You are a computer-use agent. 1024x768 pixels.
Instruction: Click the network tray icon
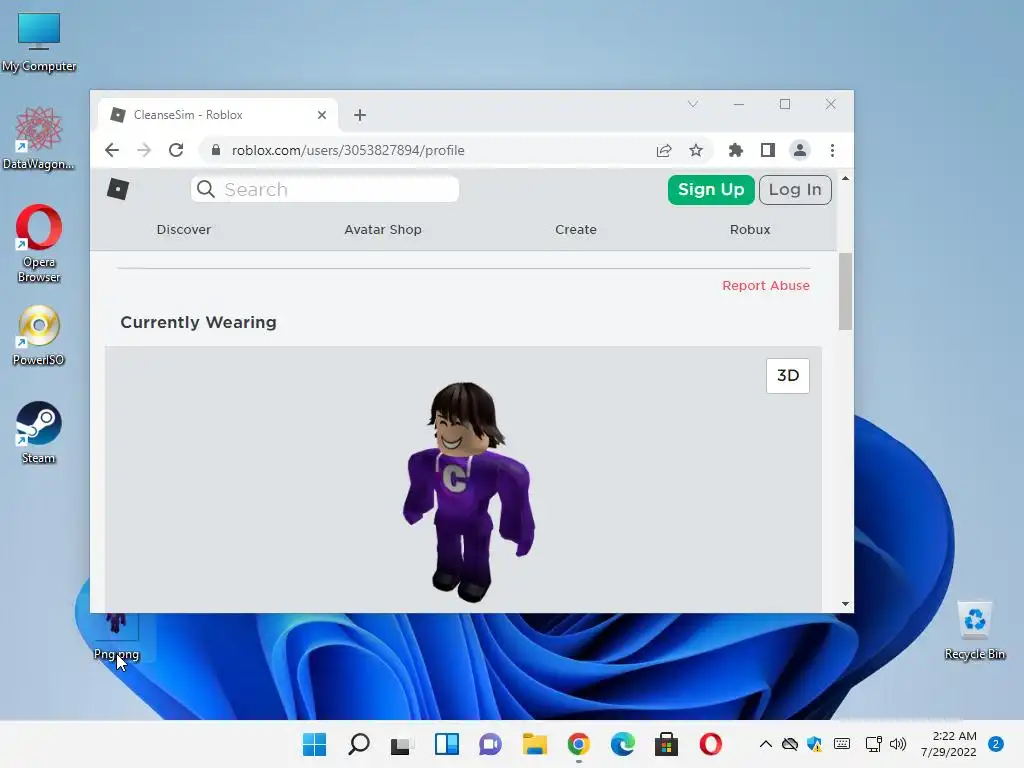(x=873, y=744)
